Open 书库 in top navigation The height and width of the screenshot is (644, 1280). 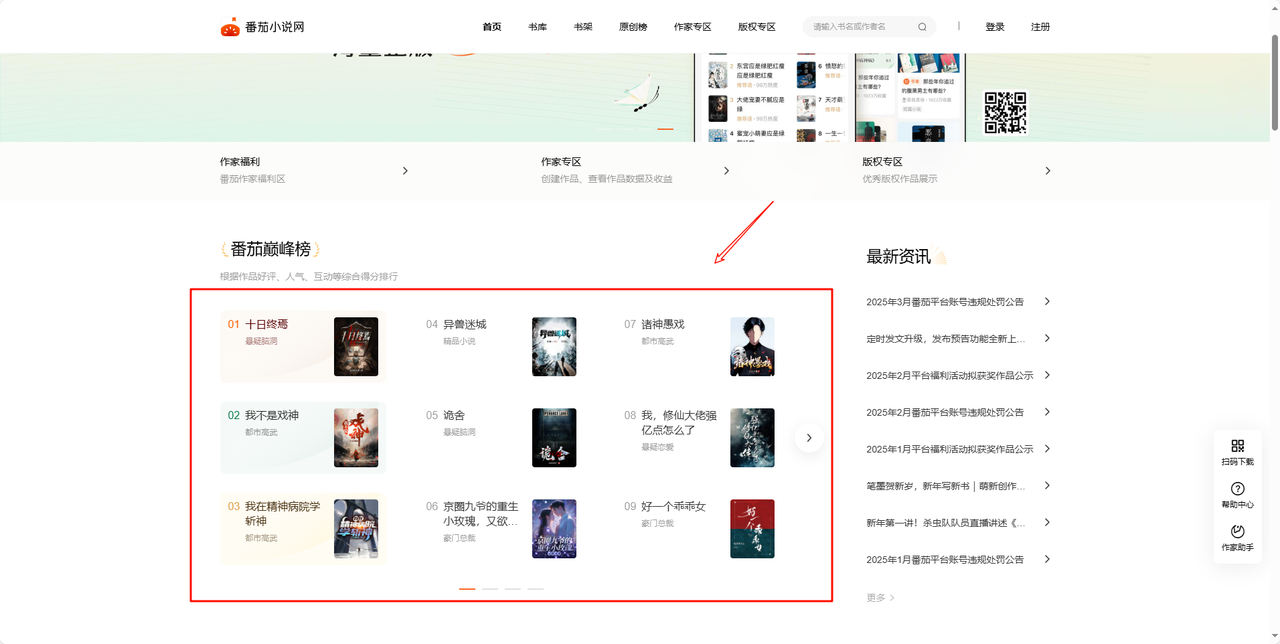point(537,27)
